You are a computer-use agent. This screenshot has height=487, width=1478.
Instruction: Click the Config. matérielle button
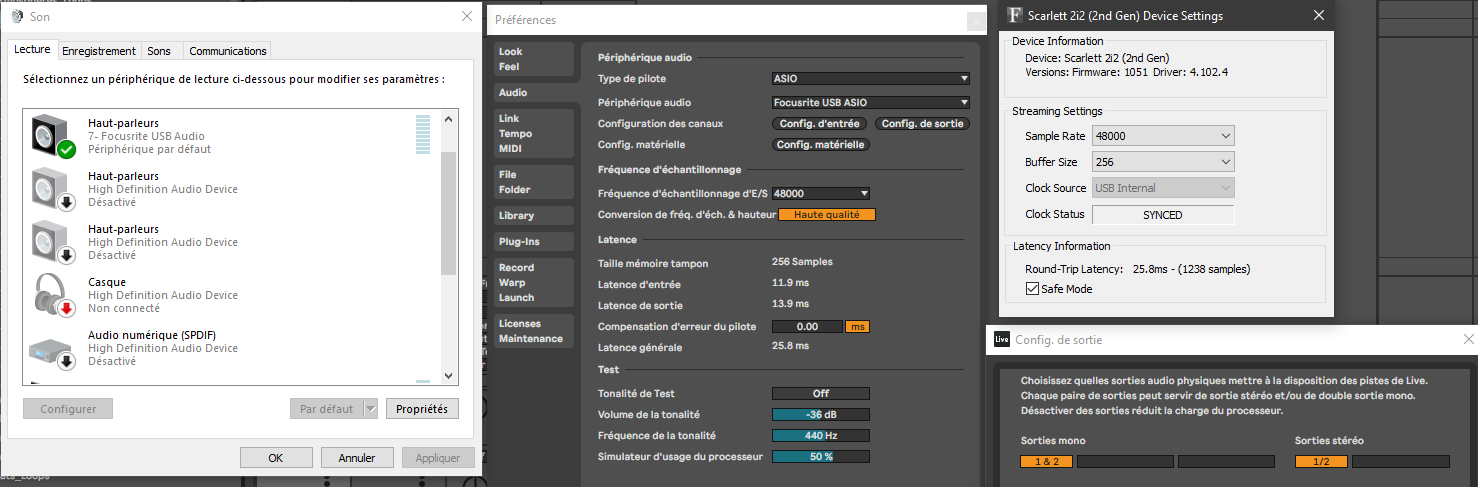(821, 145)
